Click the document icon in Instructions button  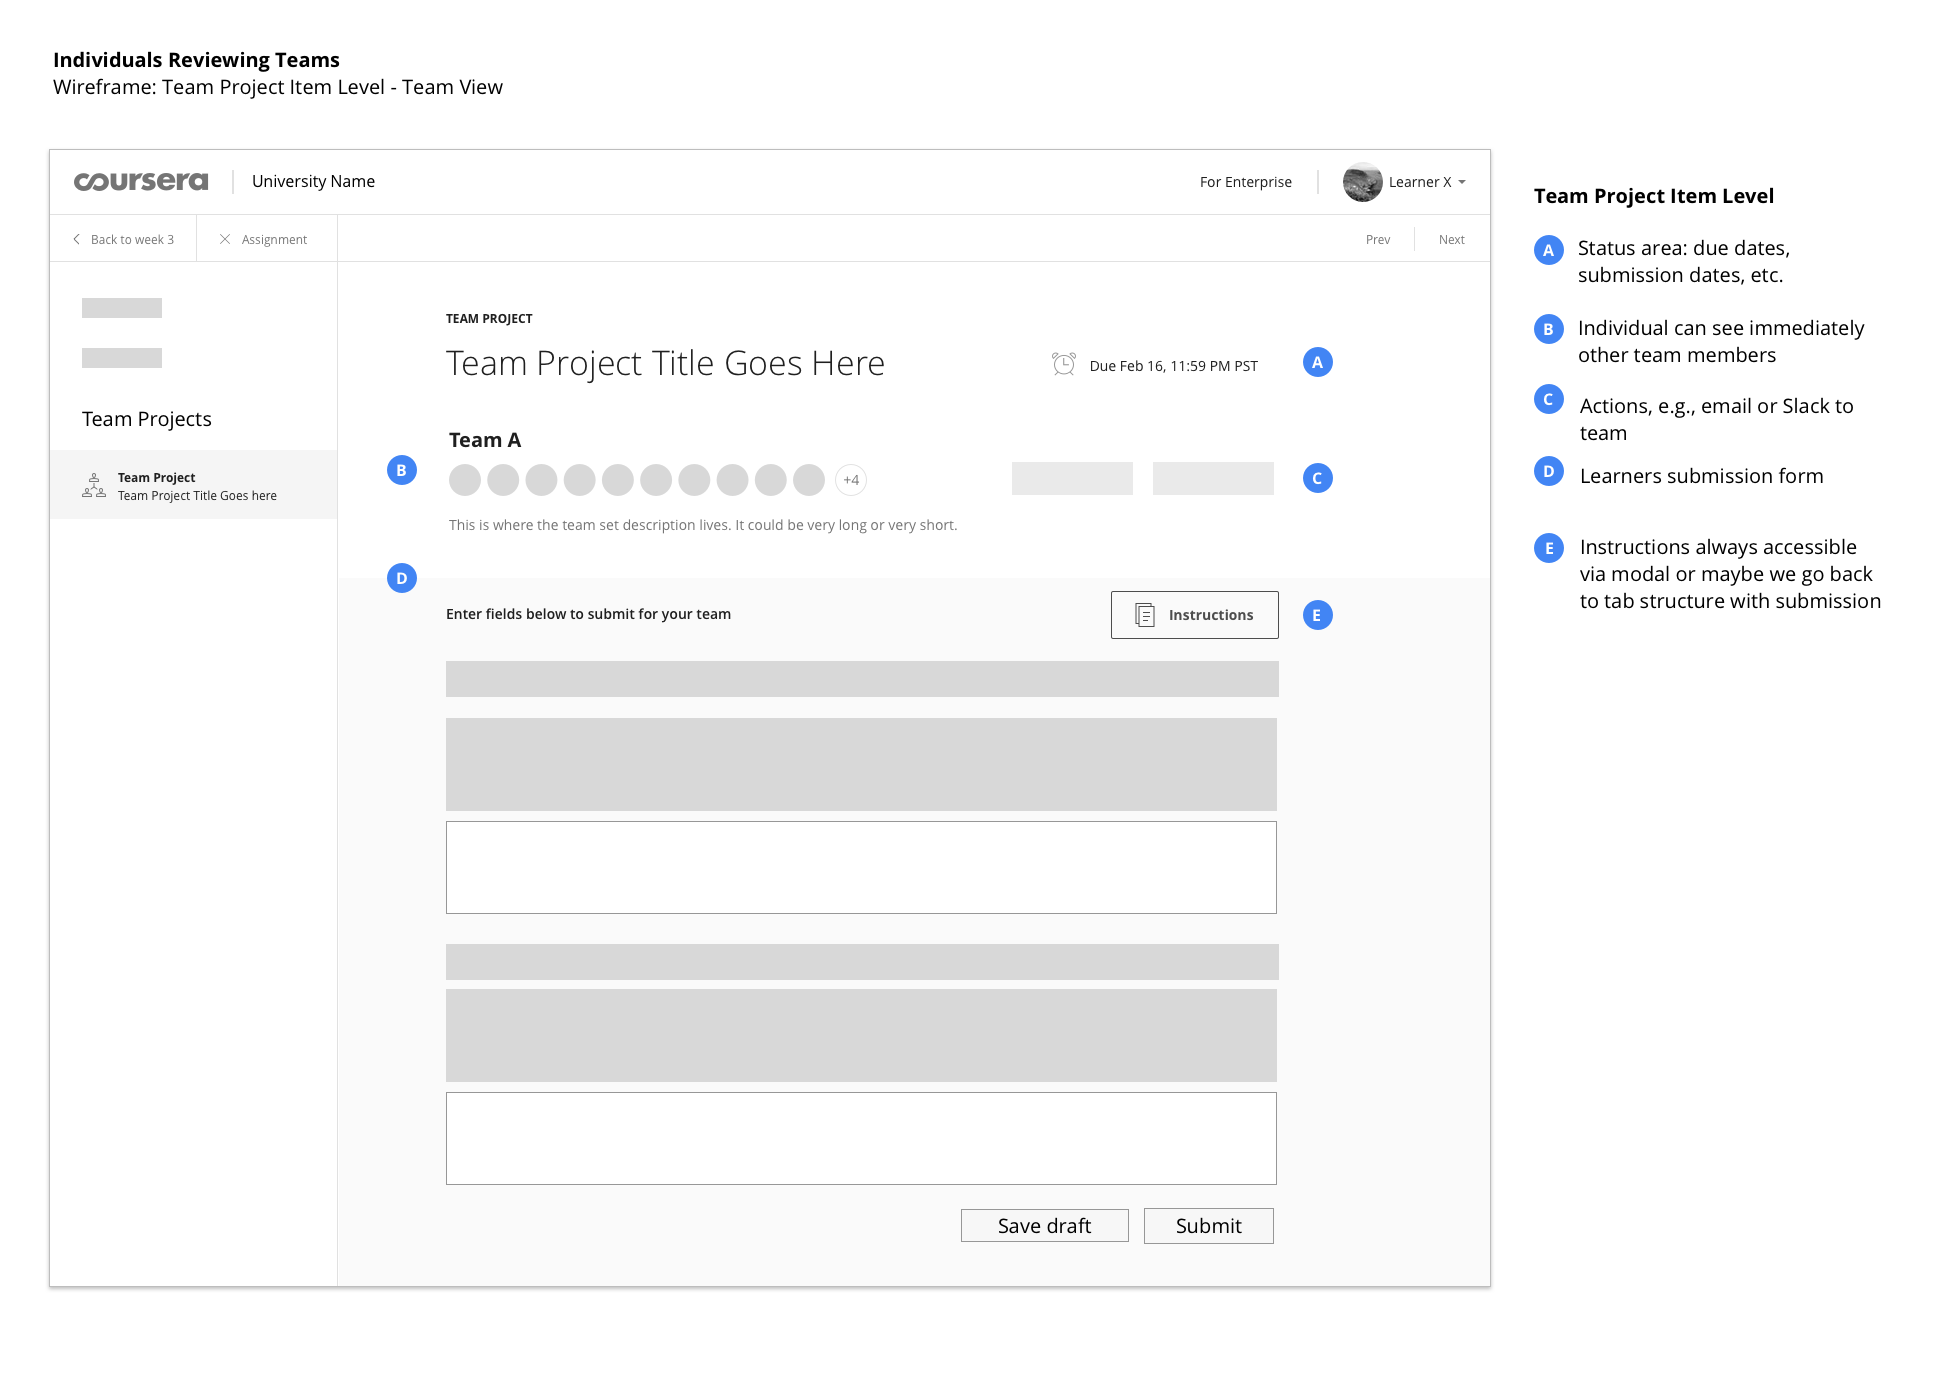[1145, 615]
